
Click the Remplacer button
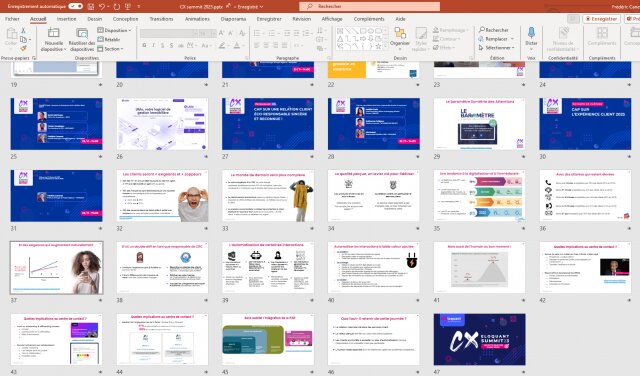point(493,39)
